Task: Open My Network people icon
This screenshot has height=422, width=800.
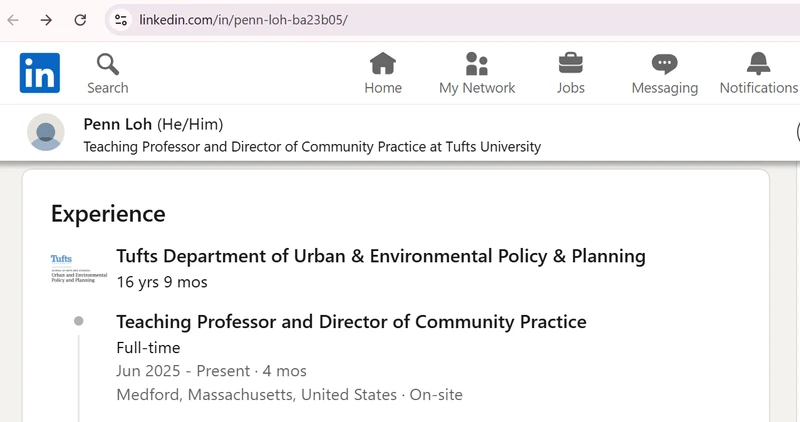Action: (x=477, y=64)
